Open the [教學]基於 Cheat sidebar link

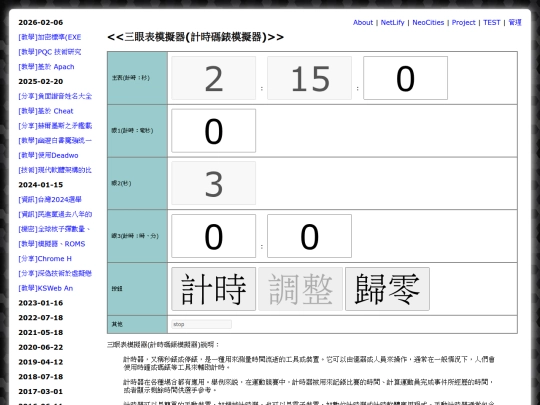(x=46, y=111)
